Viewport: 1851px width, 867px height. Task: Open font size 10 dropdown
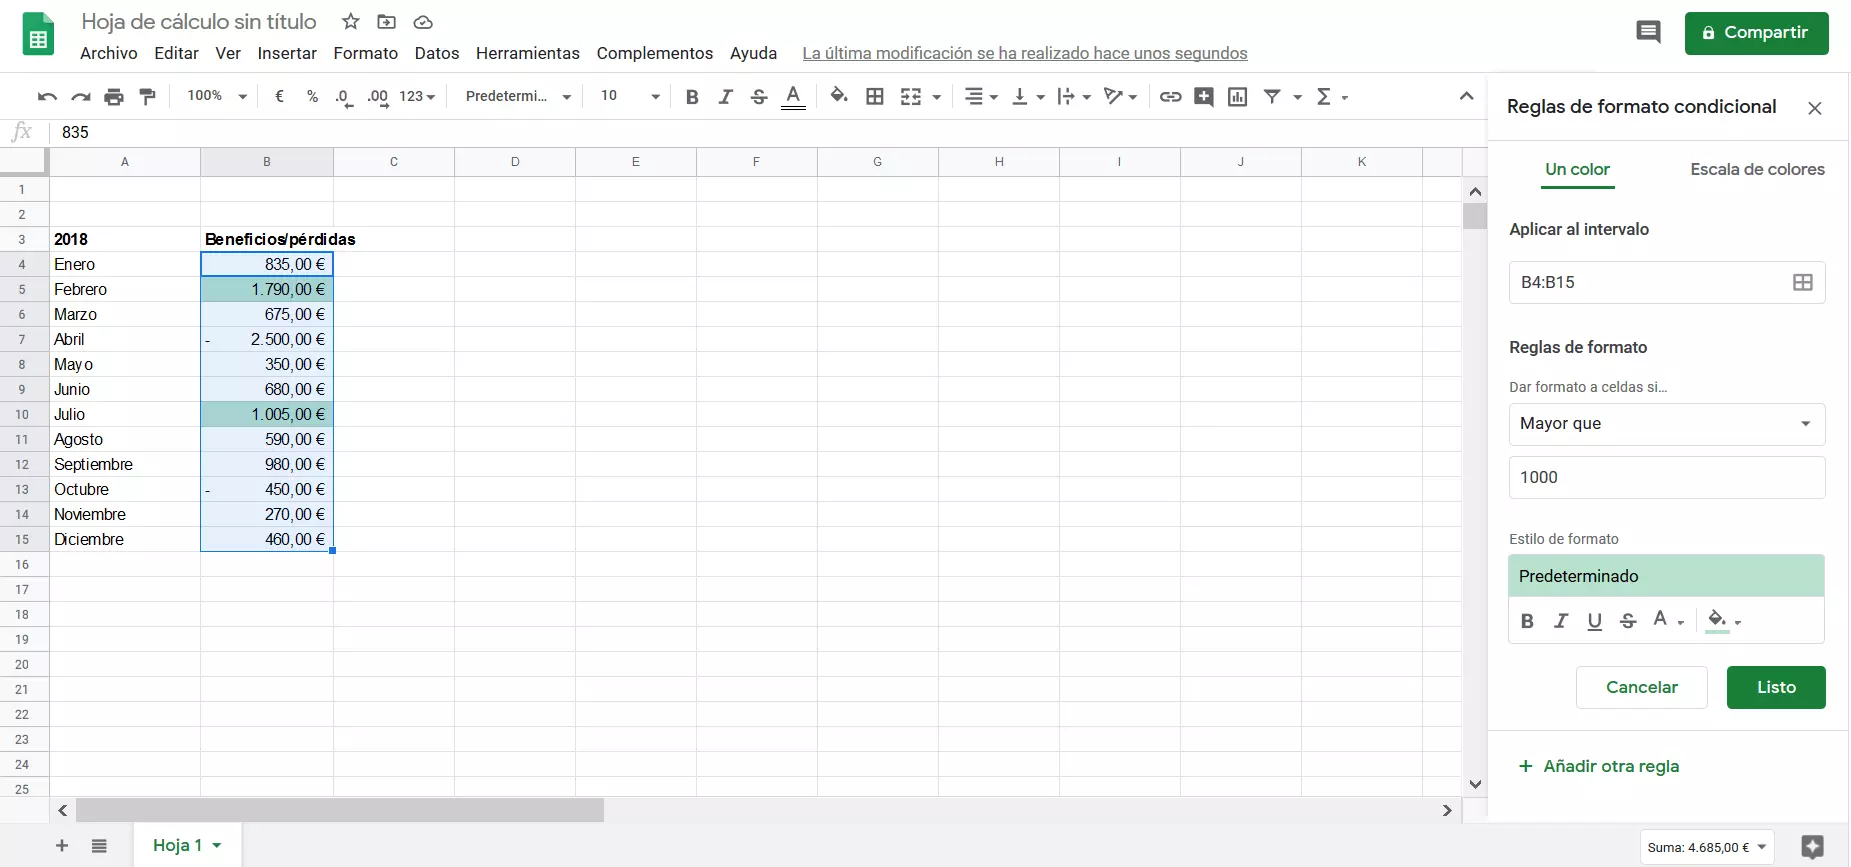tap(630, 97)
